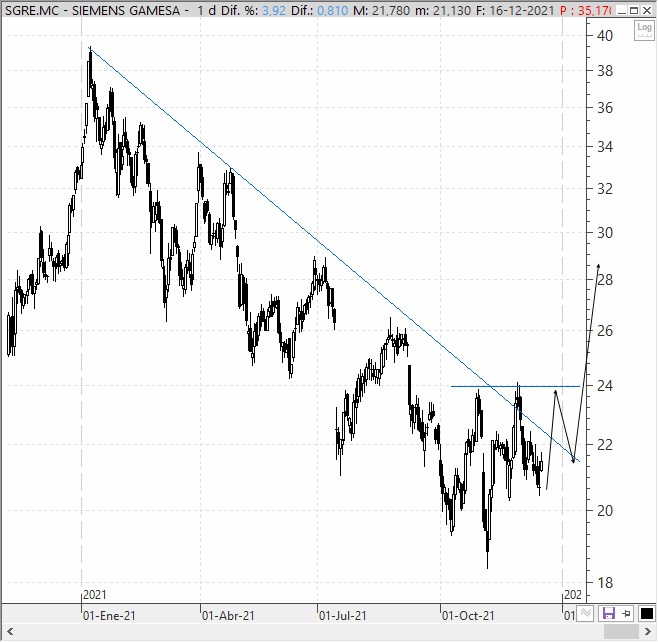Click the m: 21,130 minimum value
This screenshot has width=658, height=642.
(443, 10)
